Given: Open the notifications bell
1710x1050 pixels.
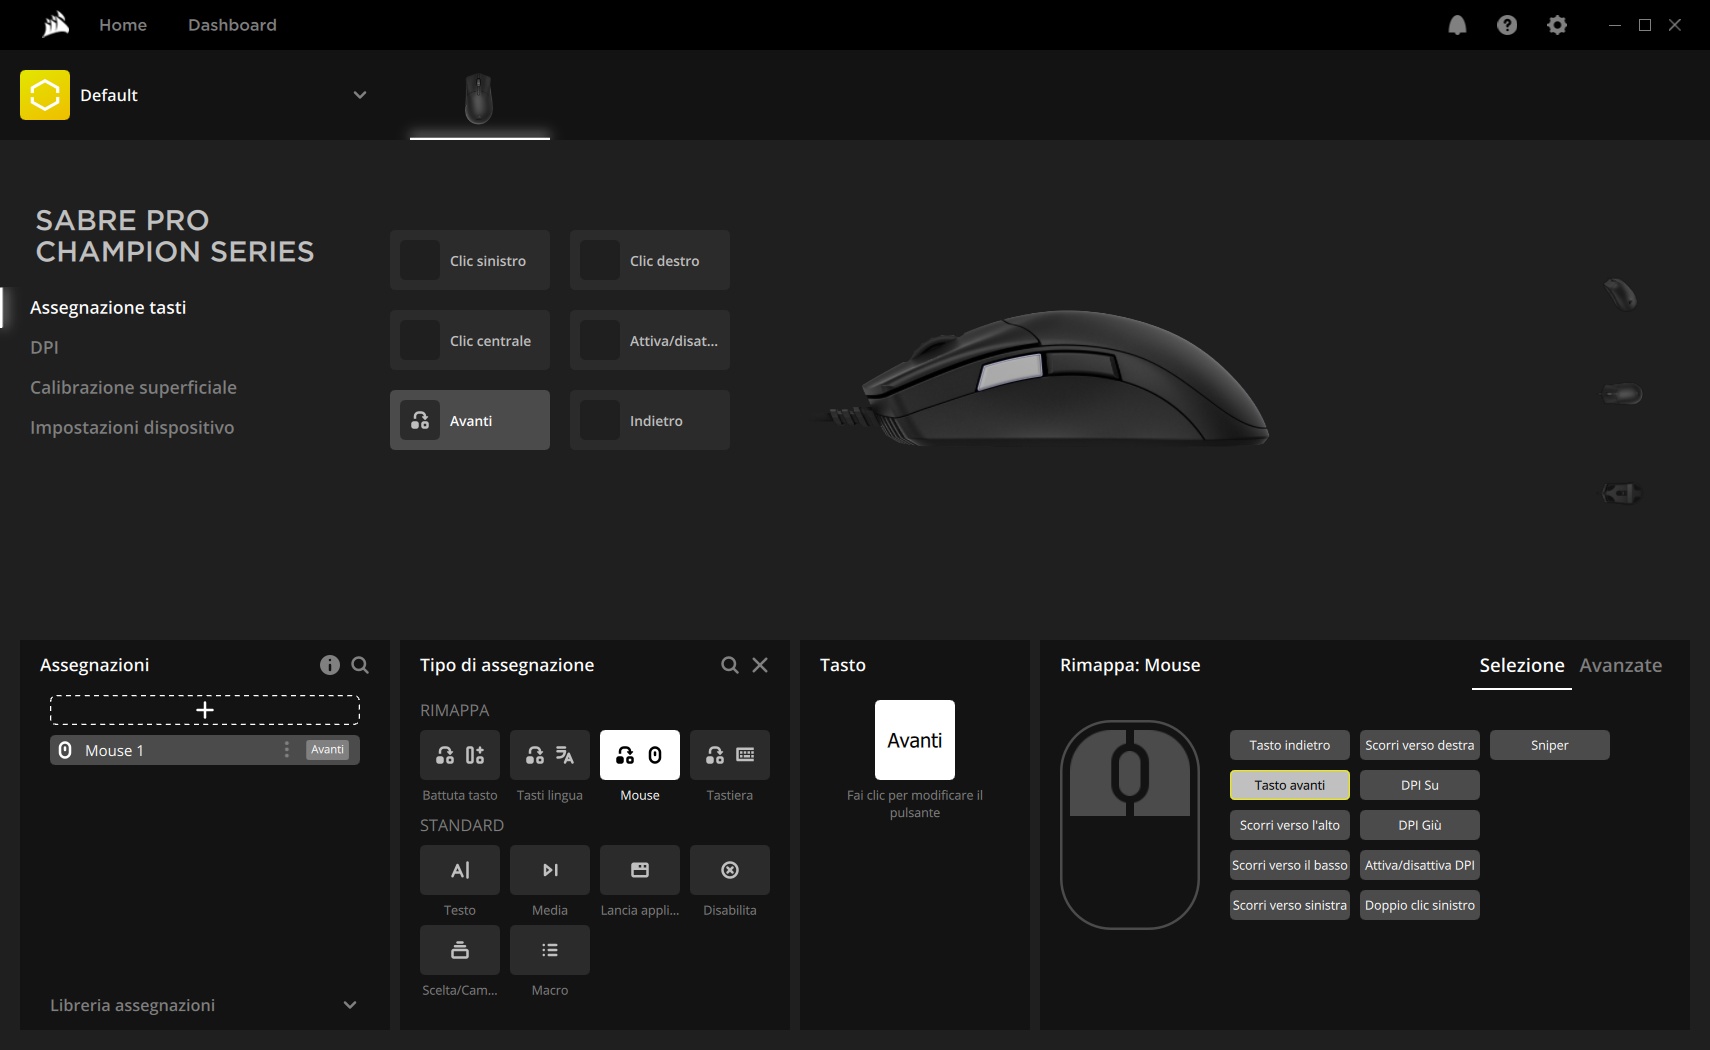Looking at the screenshot, I should coord(1457,25).
